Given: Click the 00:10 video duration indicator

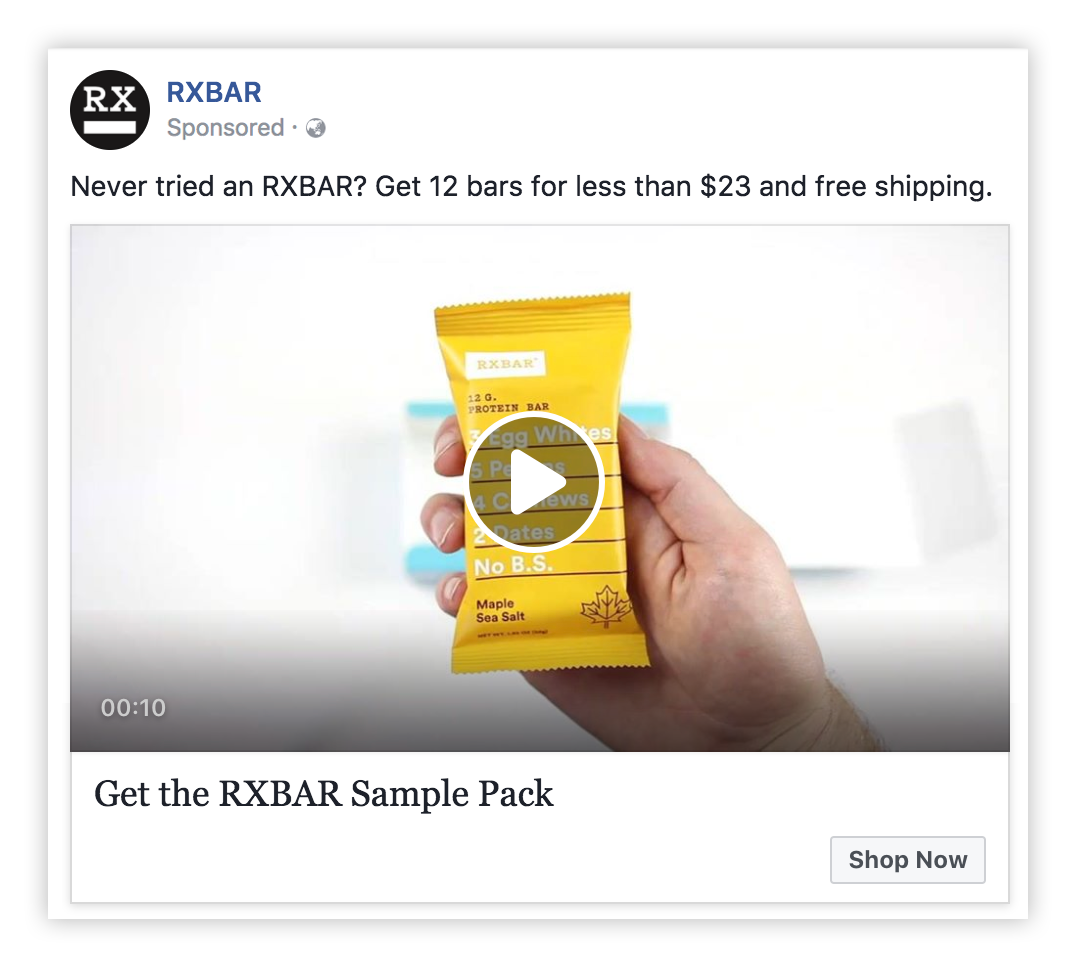Looking at the screenshot, I should coord(133,707).
